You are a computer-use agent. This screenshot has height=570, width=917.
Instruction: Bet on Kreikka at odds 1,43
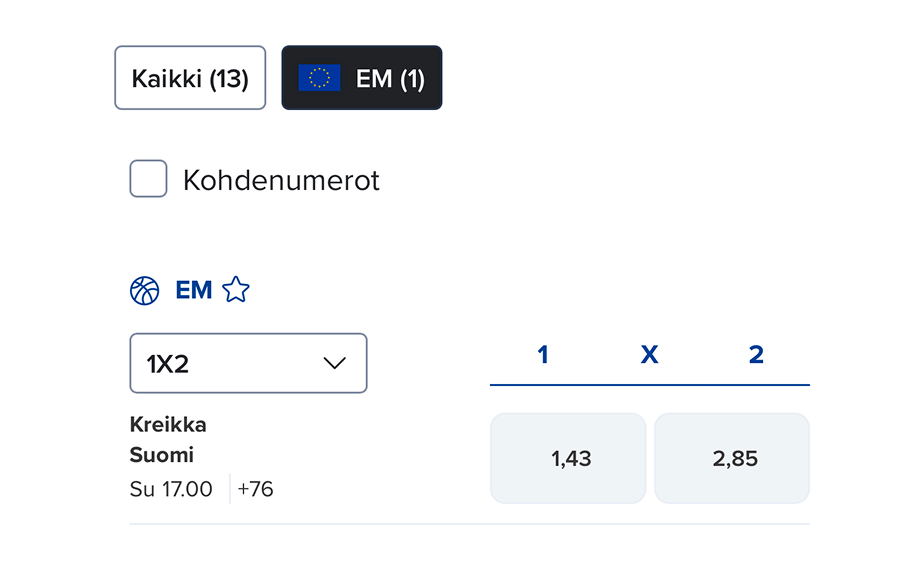[568, 459]
